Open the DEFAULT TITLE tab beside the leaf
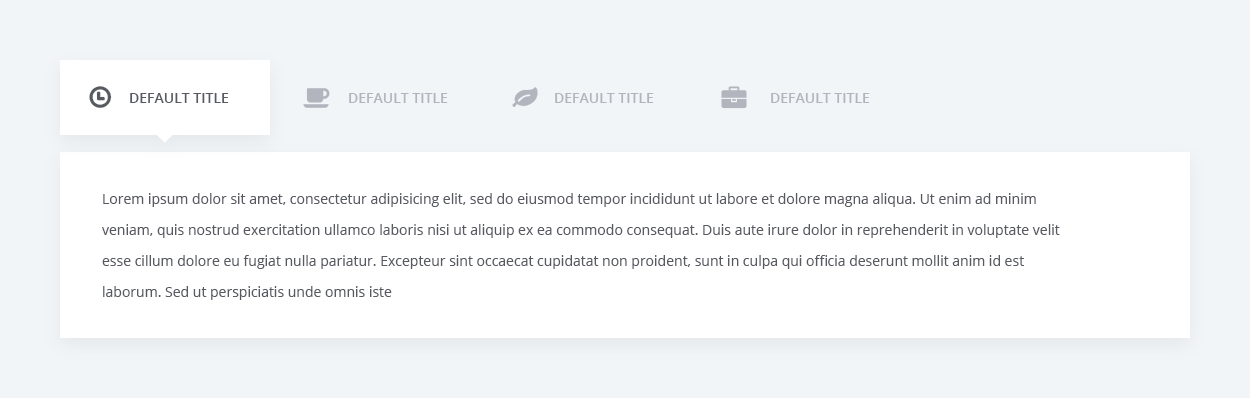The width and height of the screenshot is (1250, 398). tap(604, 98)
